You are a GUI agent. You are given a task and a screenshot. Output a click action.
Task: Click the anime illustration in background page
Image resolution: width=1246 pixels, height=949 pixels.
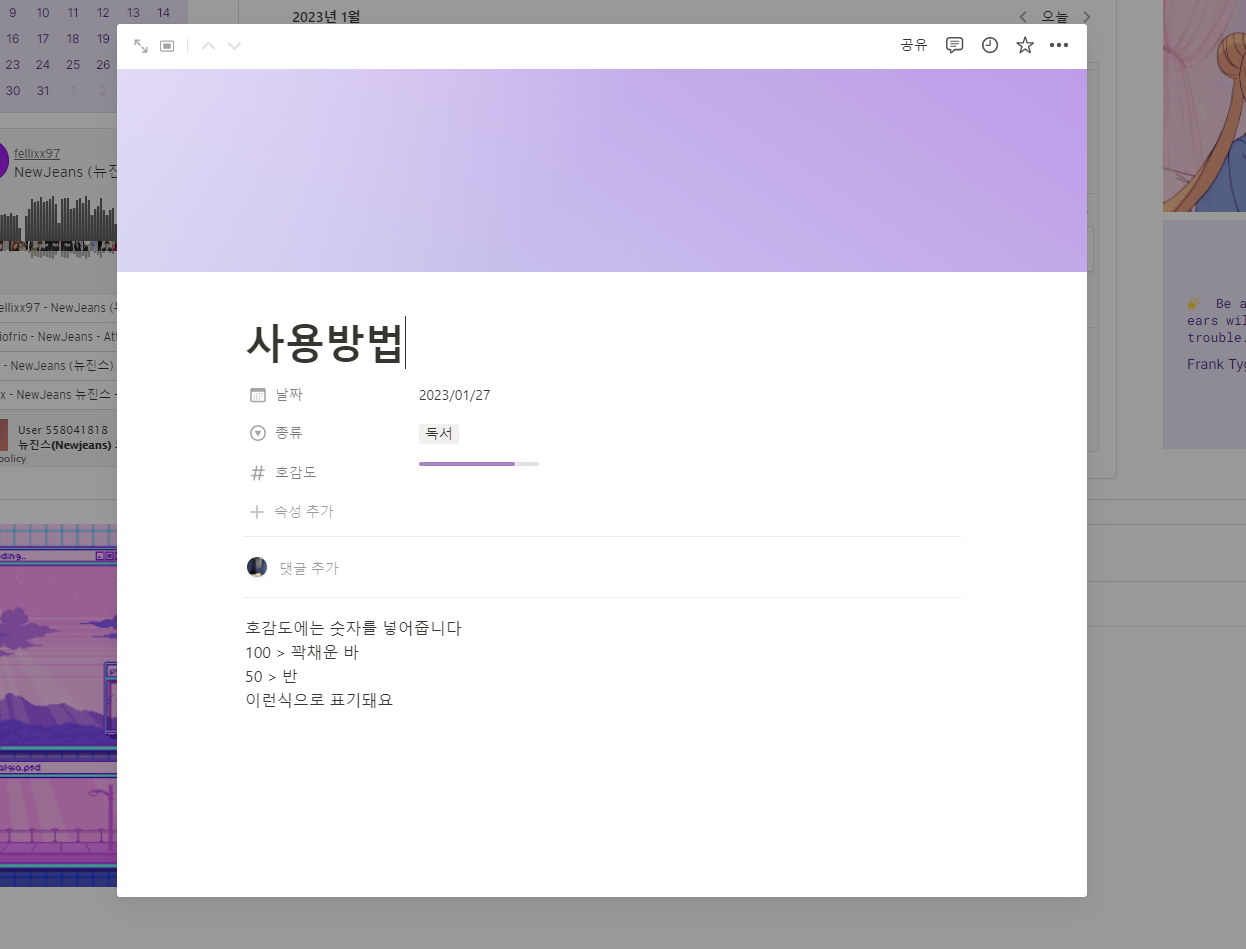click(x=1204, y=105)
